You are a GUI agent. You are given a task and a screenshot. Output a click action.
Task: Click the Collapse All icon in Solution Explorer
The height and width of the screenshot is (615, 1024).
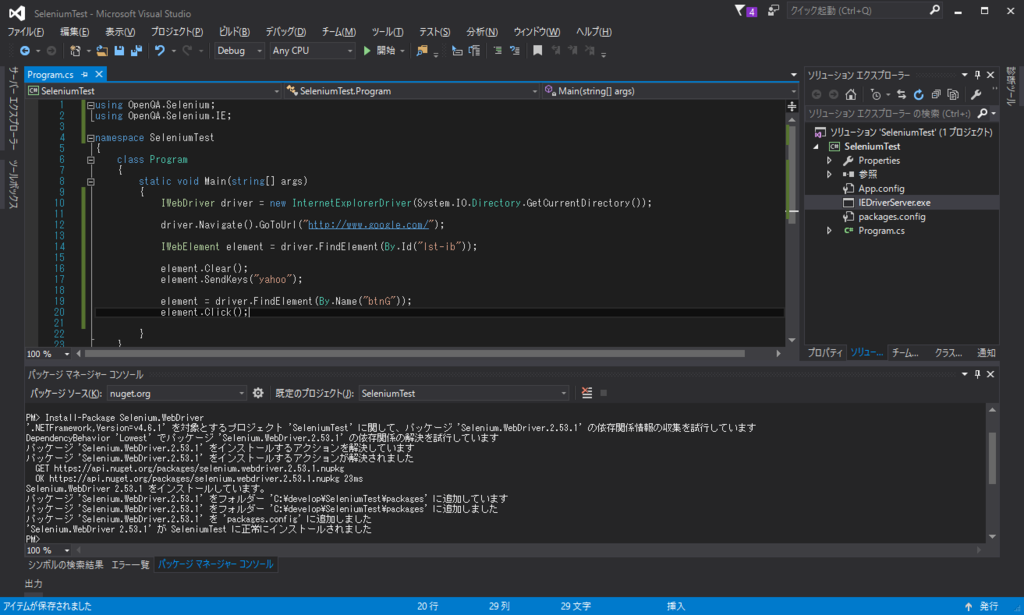point(936,95)
